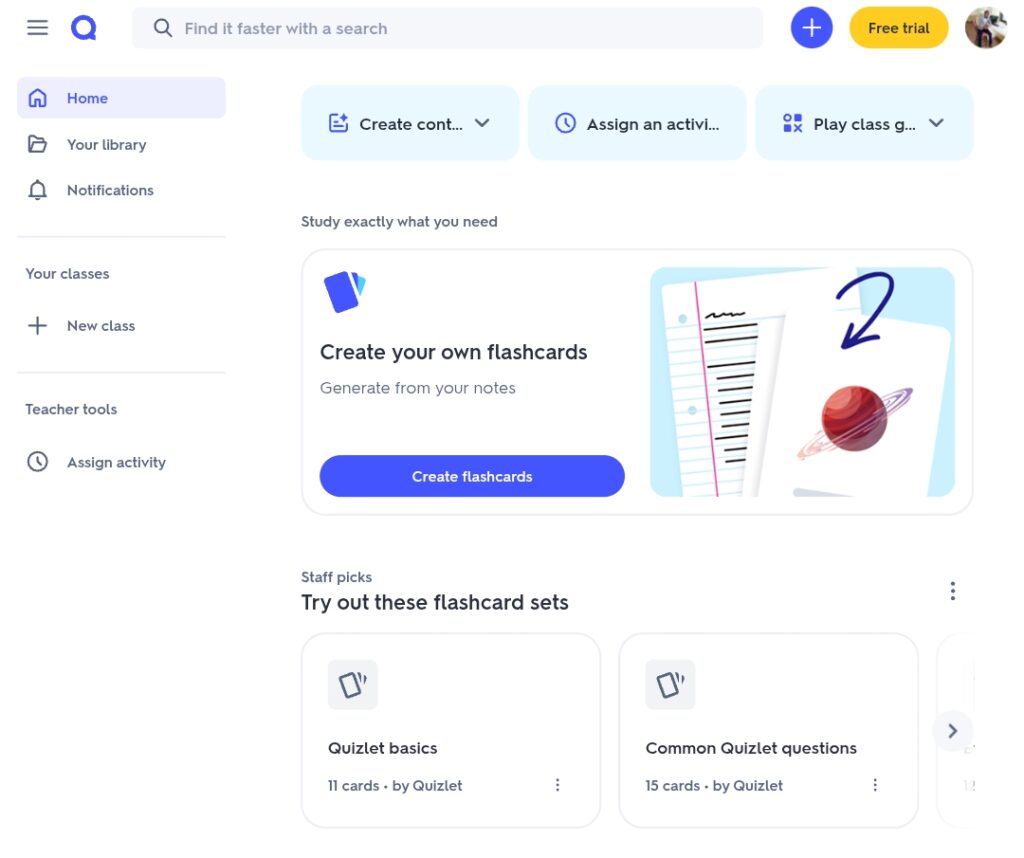This screenshot has width=1024, height=858.
Task: Click the Your library folder icon
Action: 38,144
